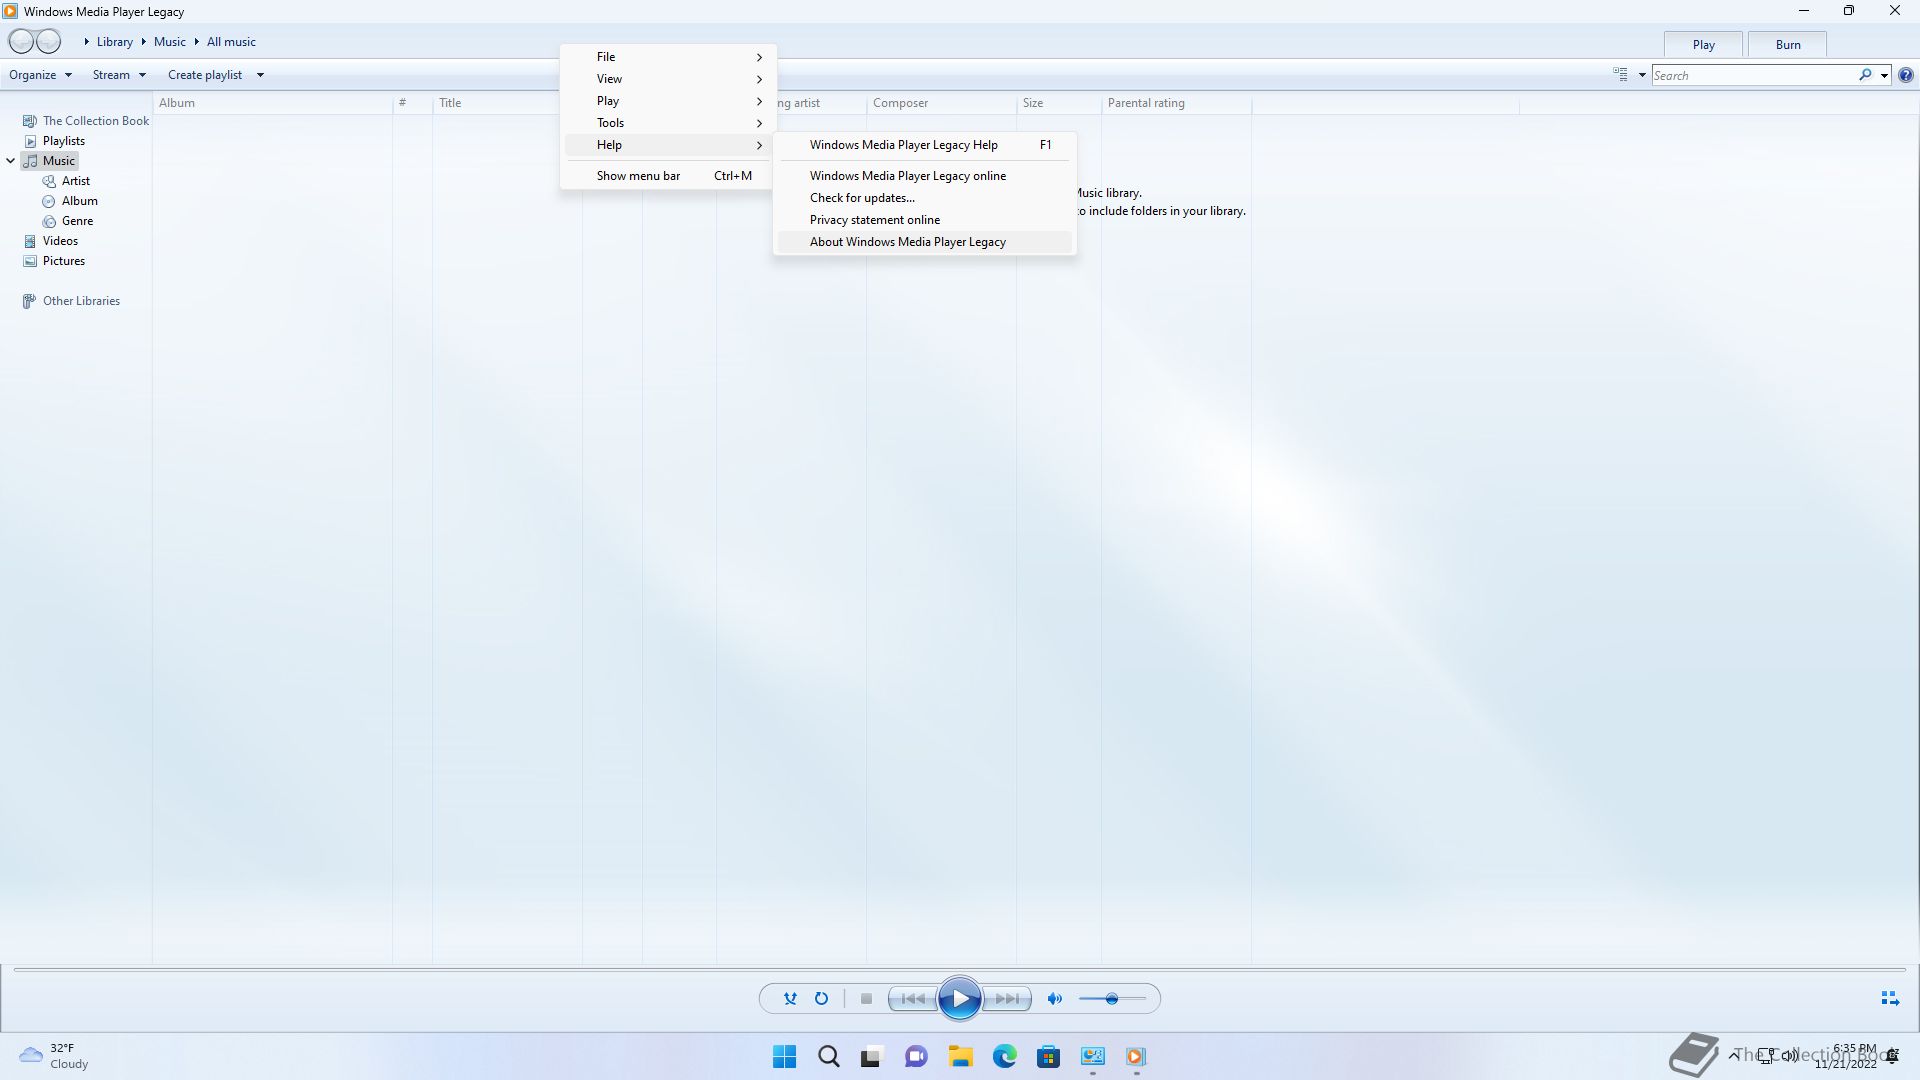The height and width of the screenshot is (1080, 1920).
Task: Launch Microsoft Edge from the taskbar
Action: [1004, 1057]
